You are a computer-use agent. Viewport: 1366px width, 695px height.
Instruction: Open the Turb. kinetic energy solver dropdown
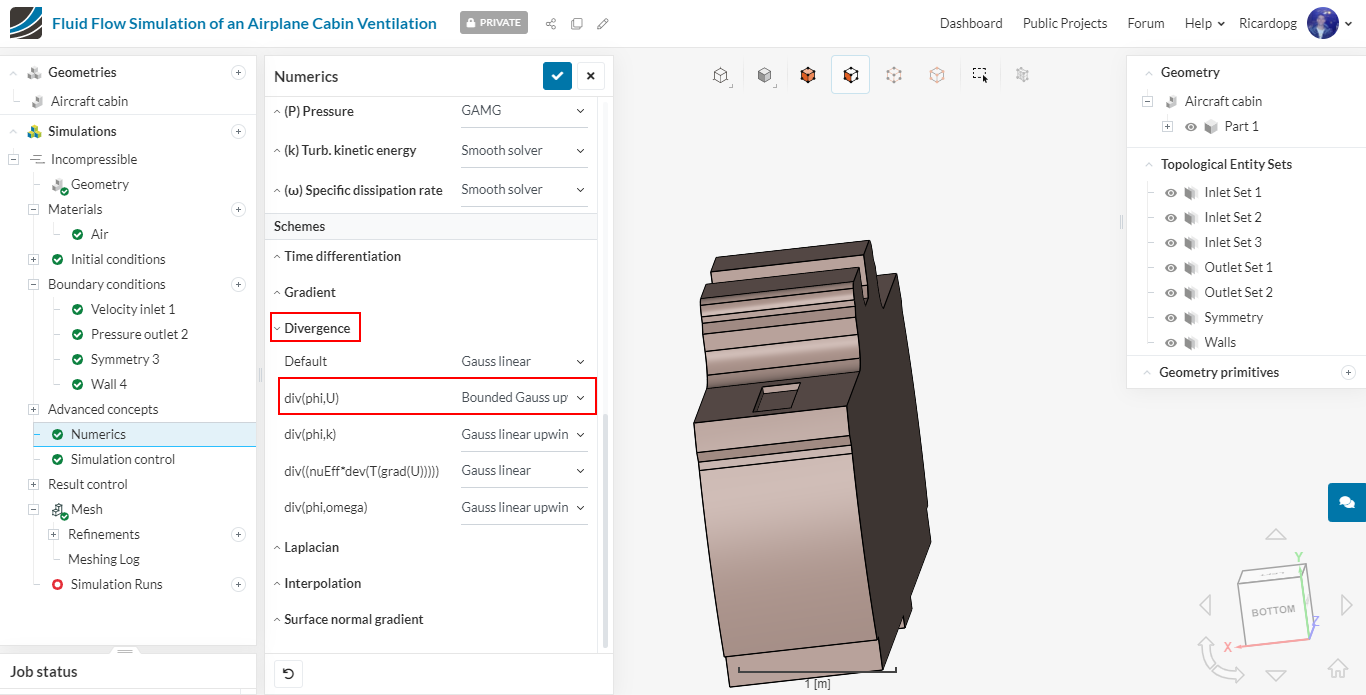click(x=524, y=150)
